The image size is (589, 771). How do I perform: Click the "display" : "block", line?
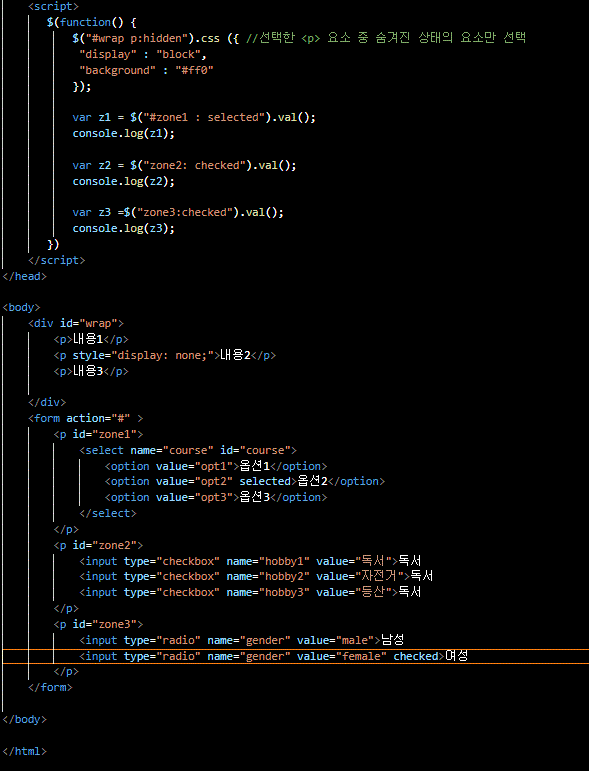coord(143,54)
